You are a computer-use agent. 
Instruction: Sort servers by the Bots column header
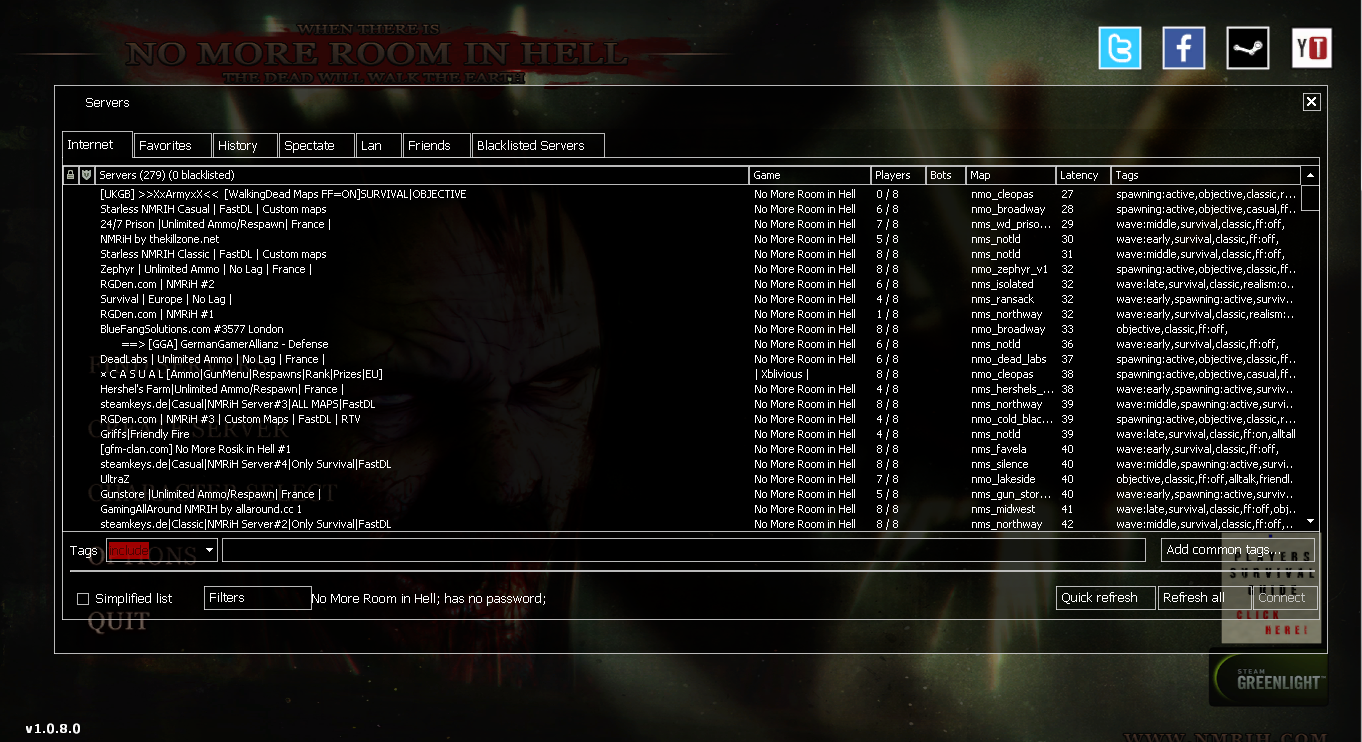click(x=946, y=175)
